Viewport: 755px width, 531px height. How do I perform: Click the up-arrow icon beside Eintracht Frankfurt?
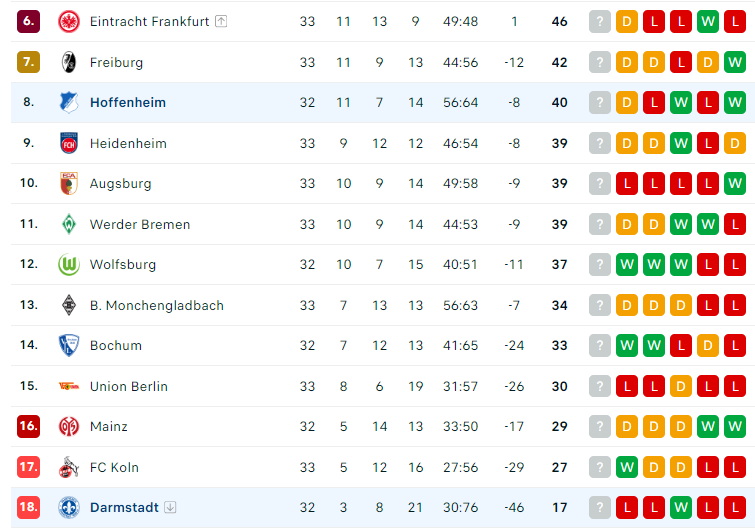[x=221, y=21]
